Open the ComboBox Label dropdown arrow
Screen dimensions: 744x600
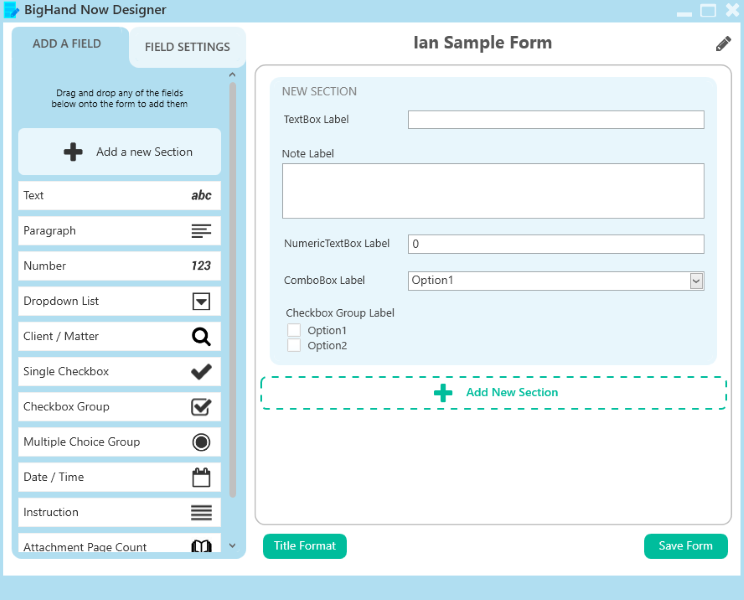point(696,281)
